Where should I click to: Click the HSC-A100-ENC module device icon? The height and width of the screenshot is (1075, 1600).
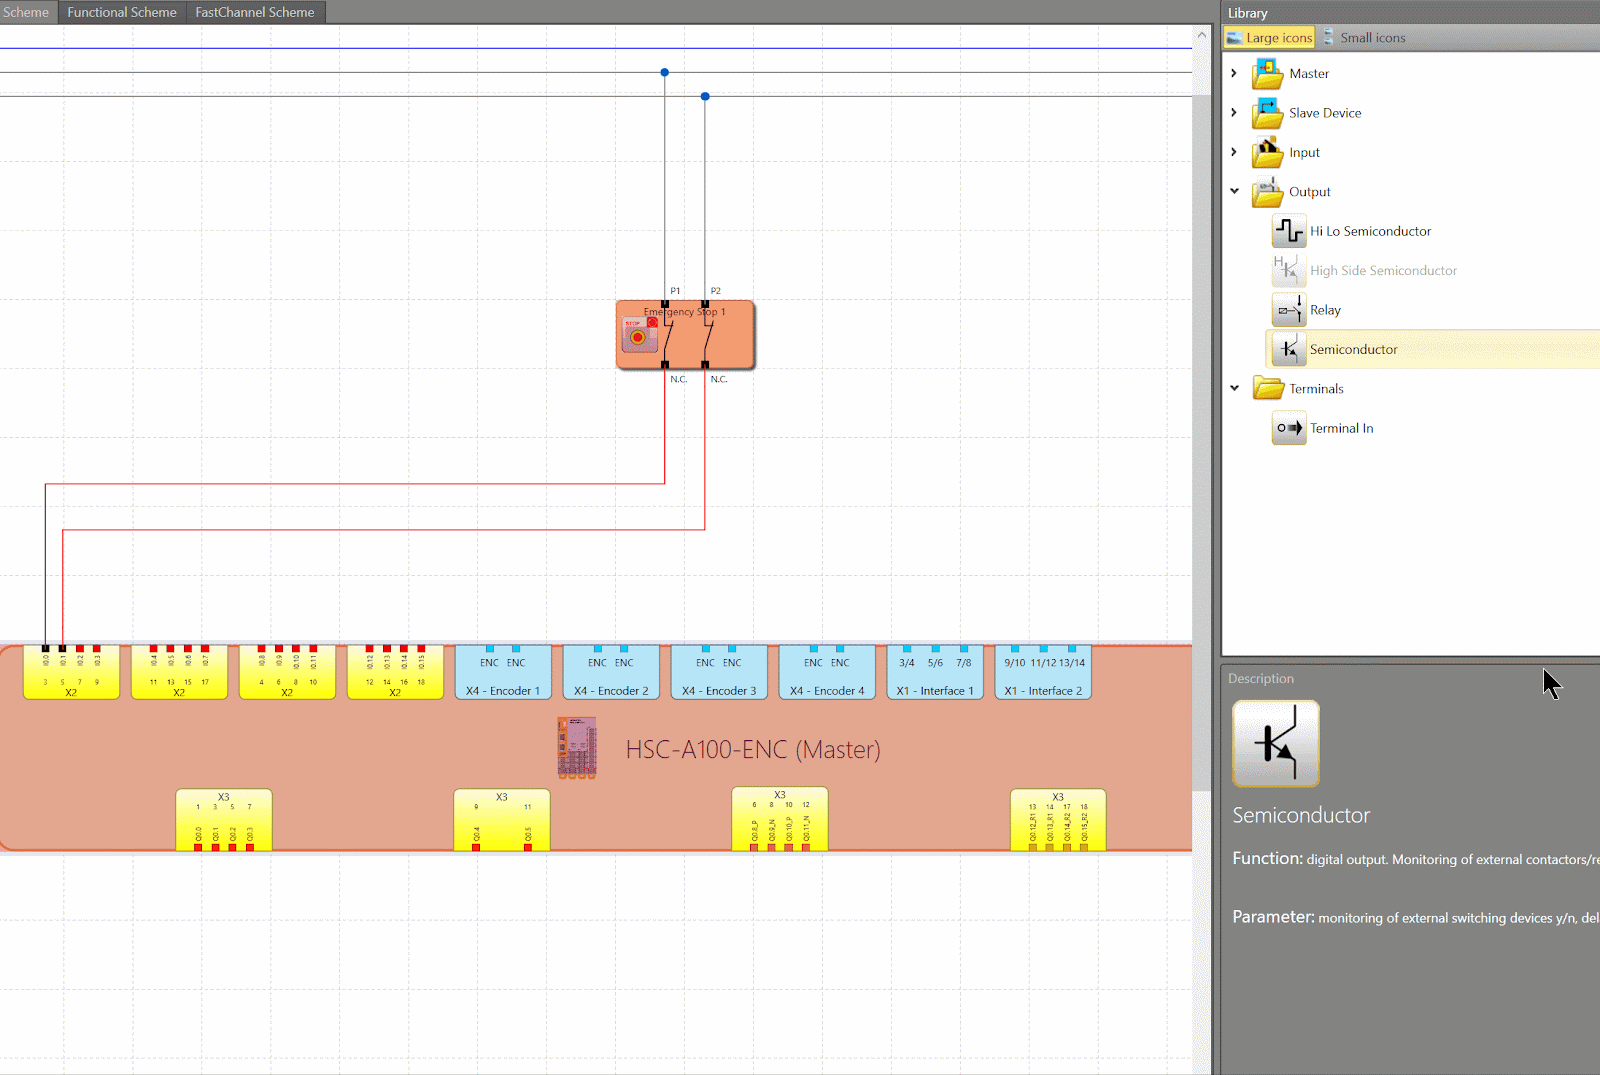coord(577,747)
